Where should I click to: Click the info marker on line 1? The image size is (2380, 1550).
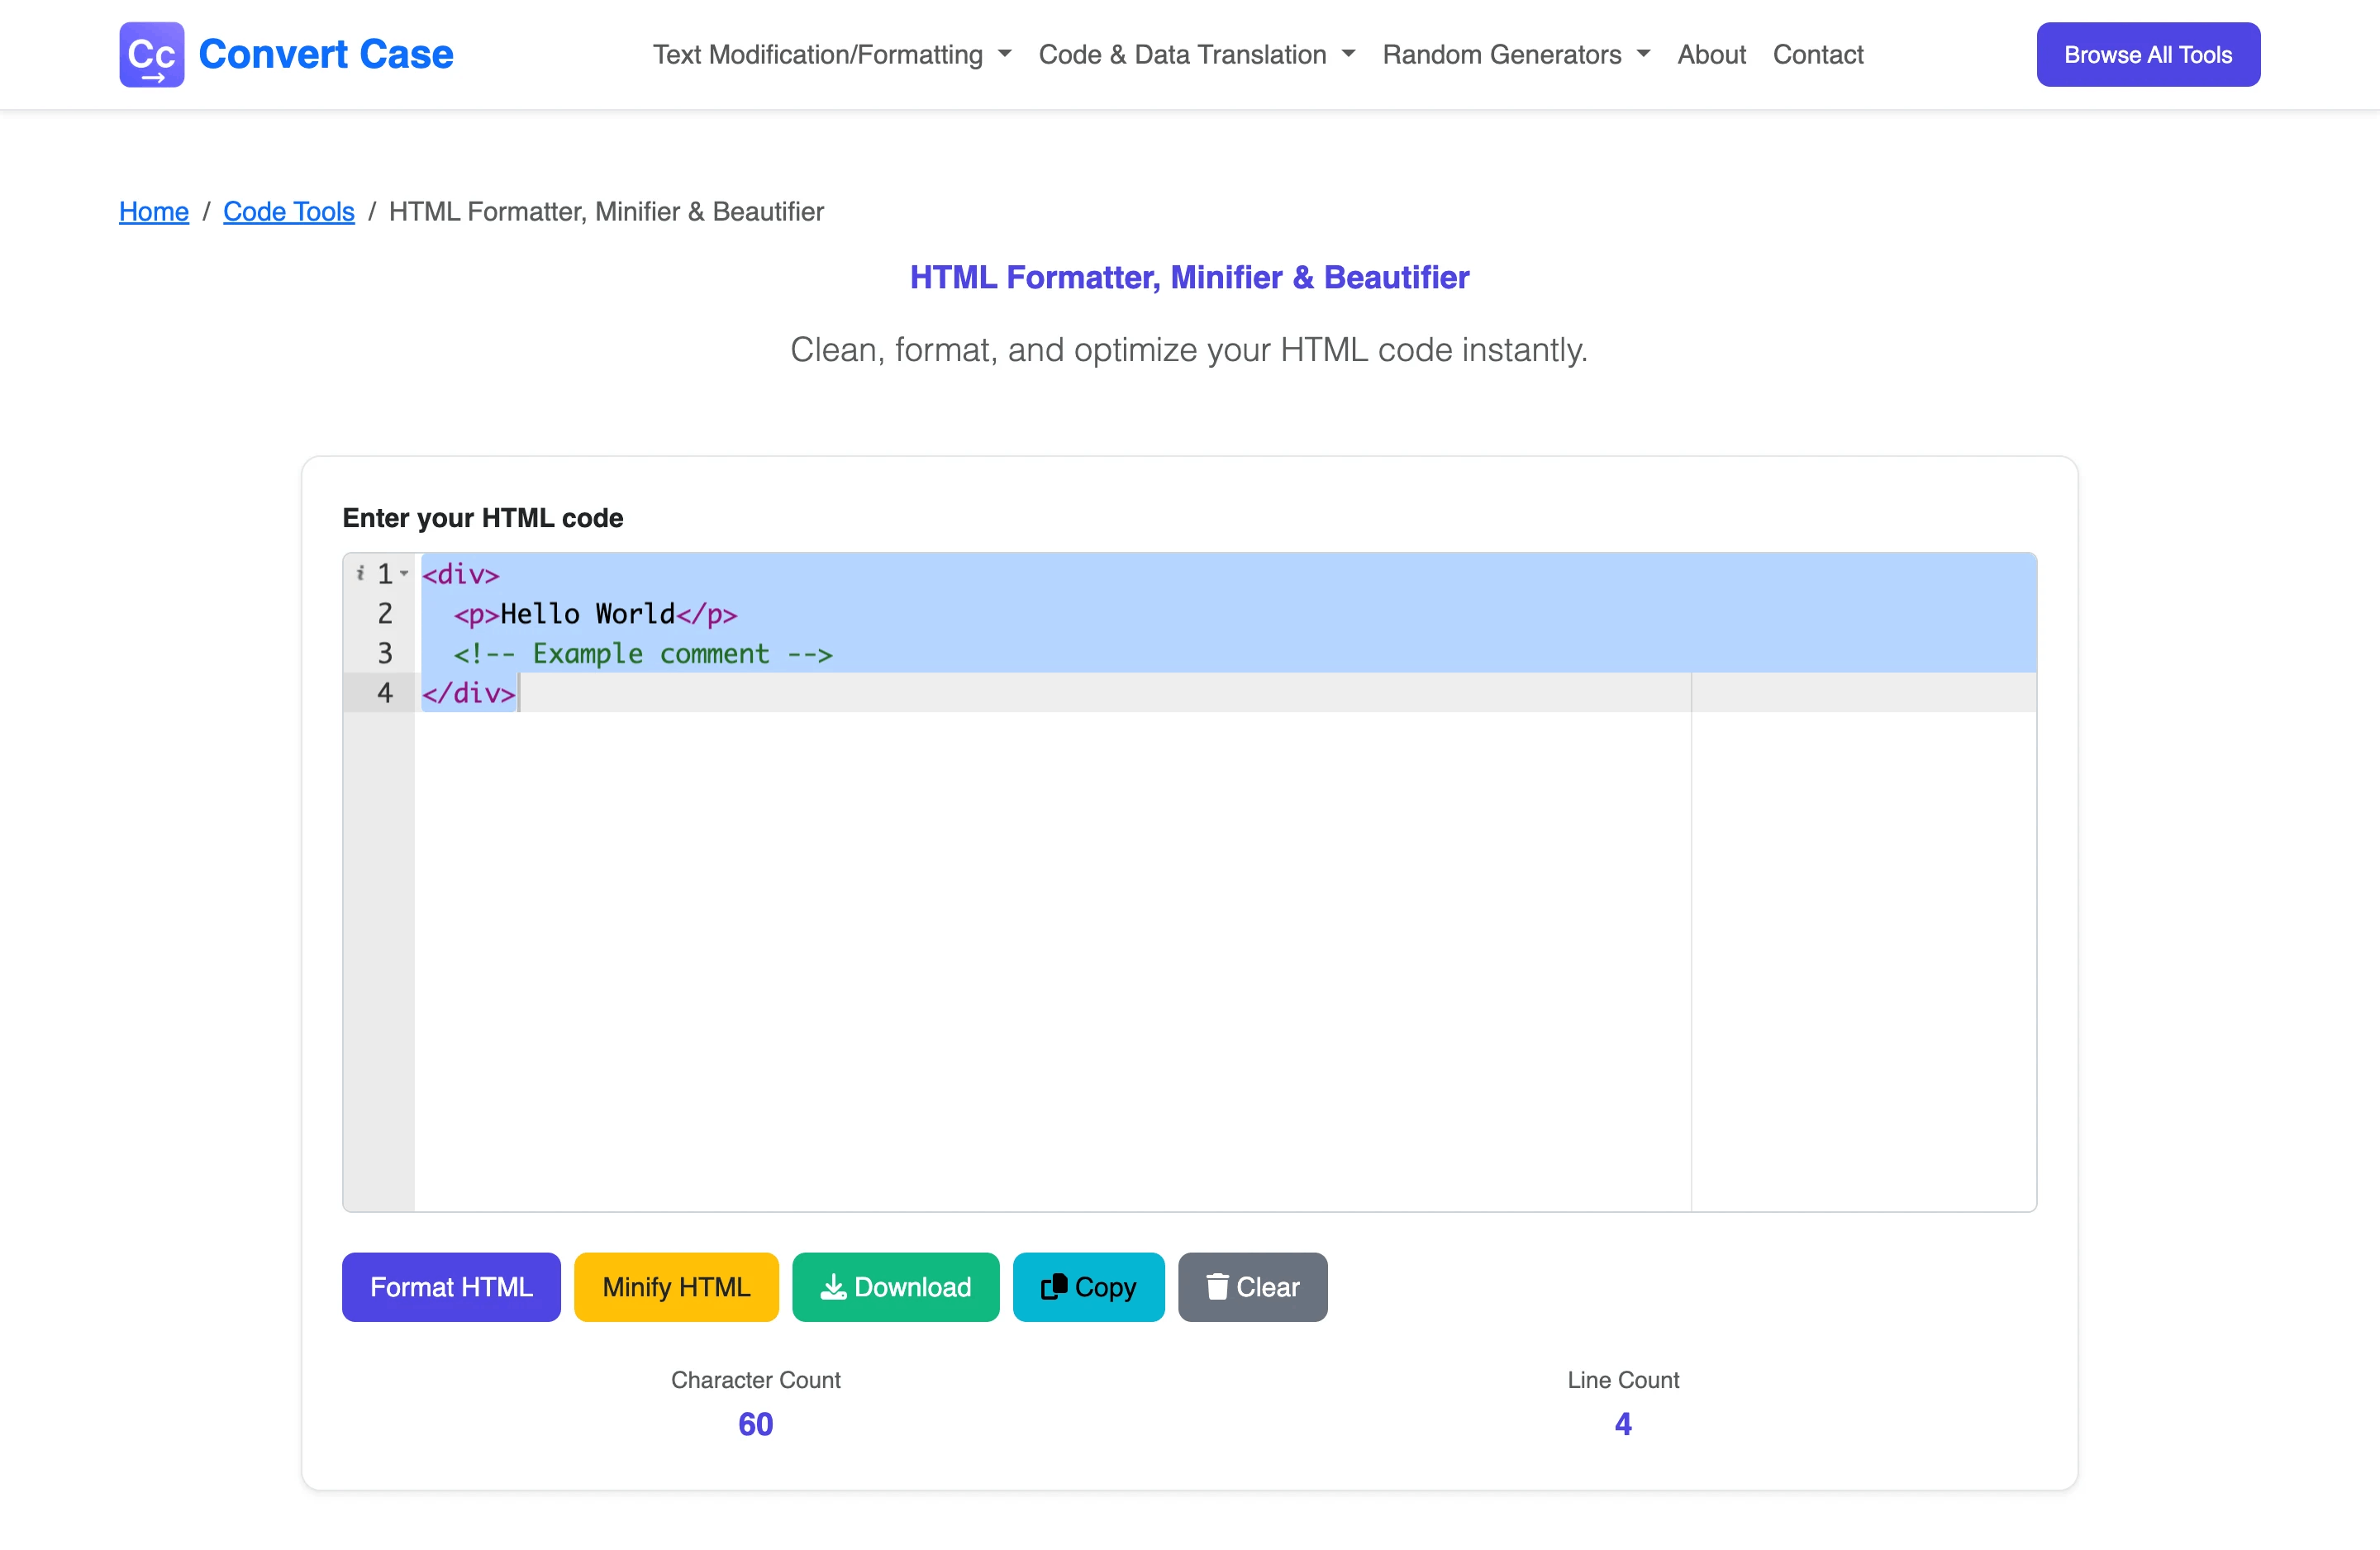[x=360, y=573]
